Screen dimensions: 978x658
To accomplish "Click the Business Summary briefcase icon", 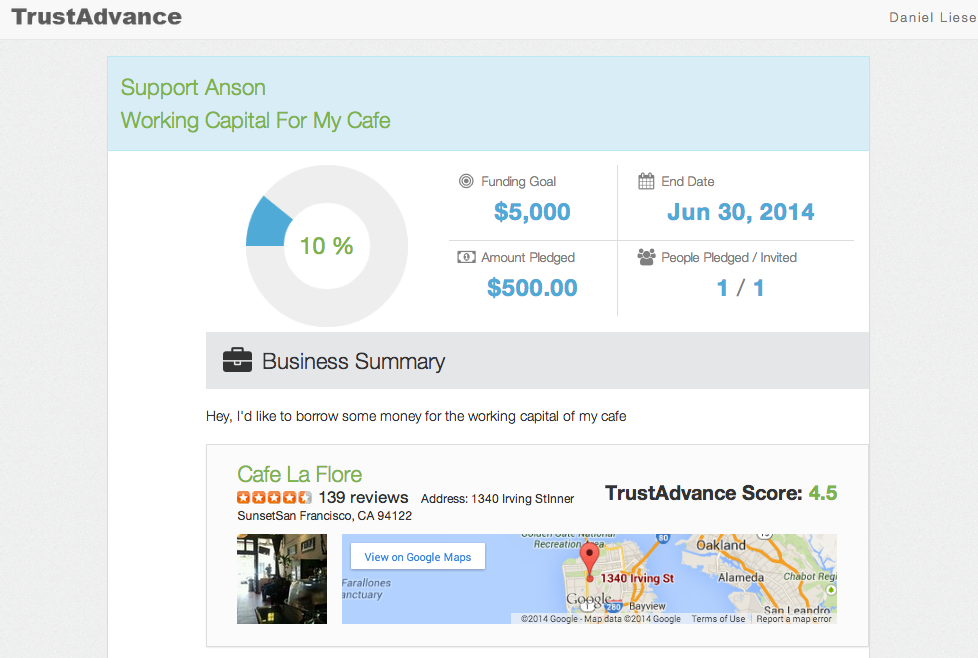I will coord(237,361).
